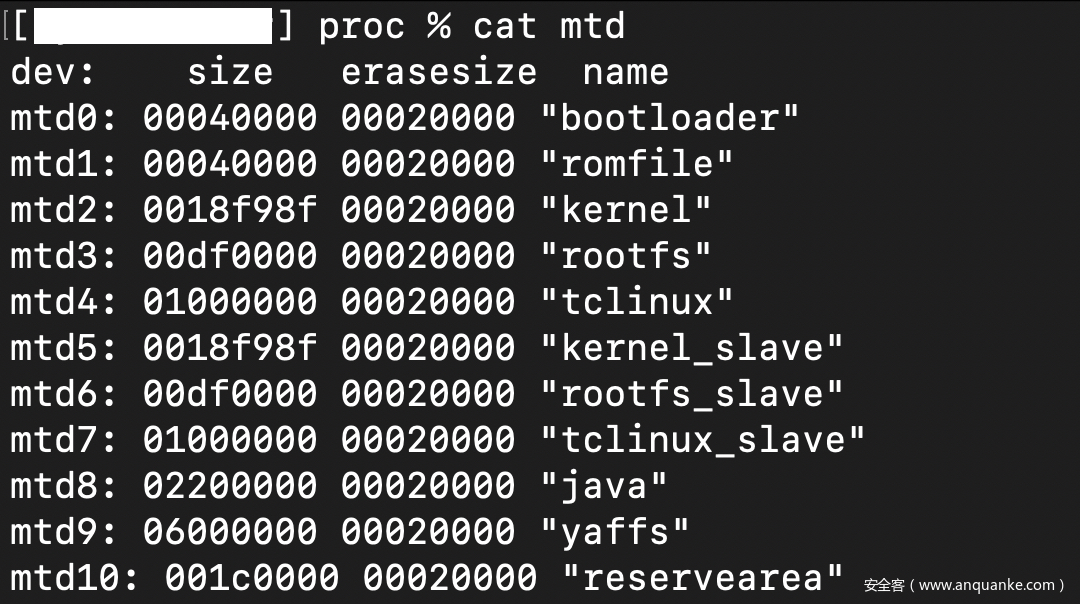Click the "tclinux_slave" partition name
Image resolution: width=1080 pixels, height=604 pixels.
point(703,439)
